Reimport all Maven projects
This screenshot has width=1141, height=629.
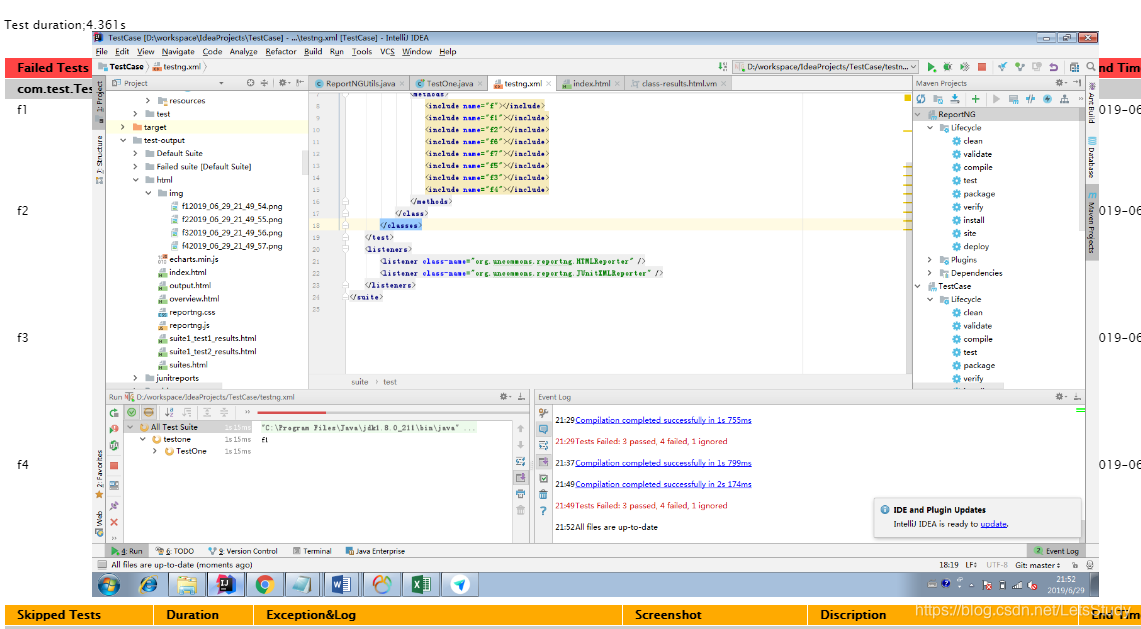921,99
